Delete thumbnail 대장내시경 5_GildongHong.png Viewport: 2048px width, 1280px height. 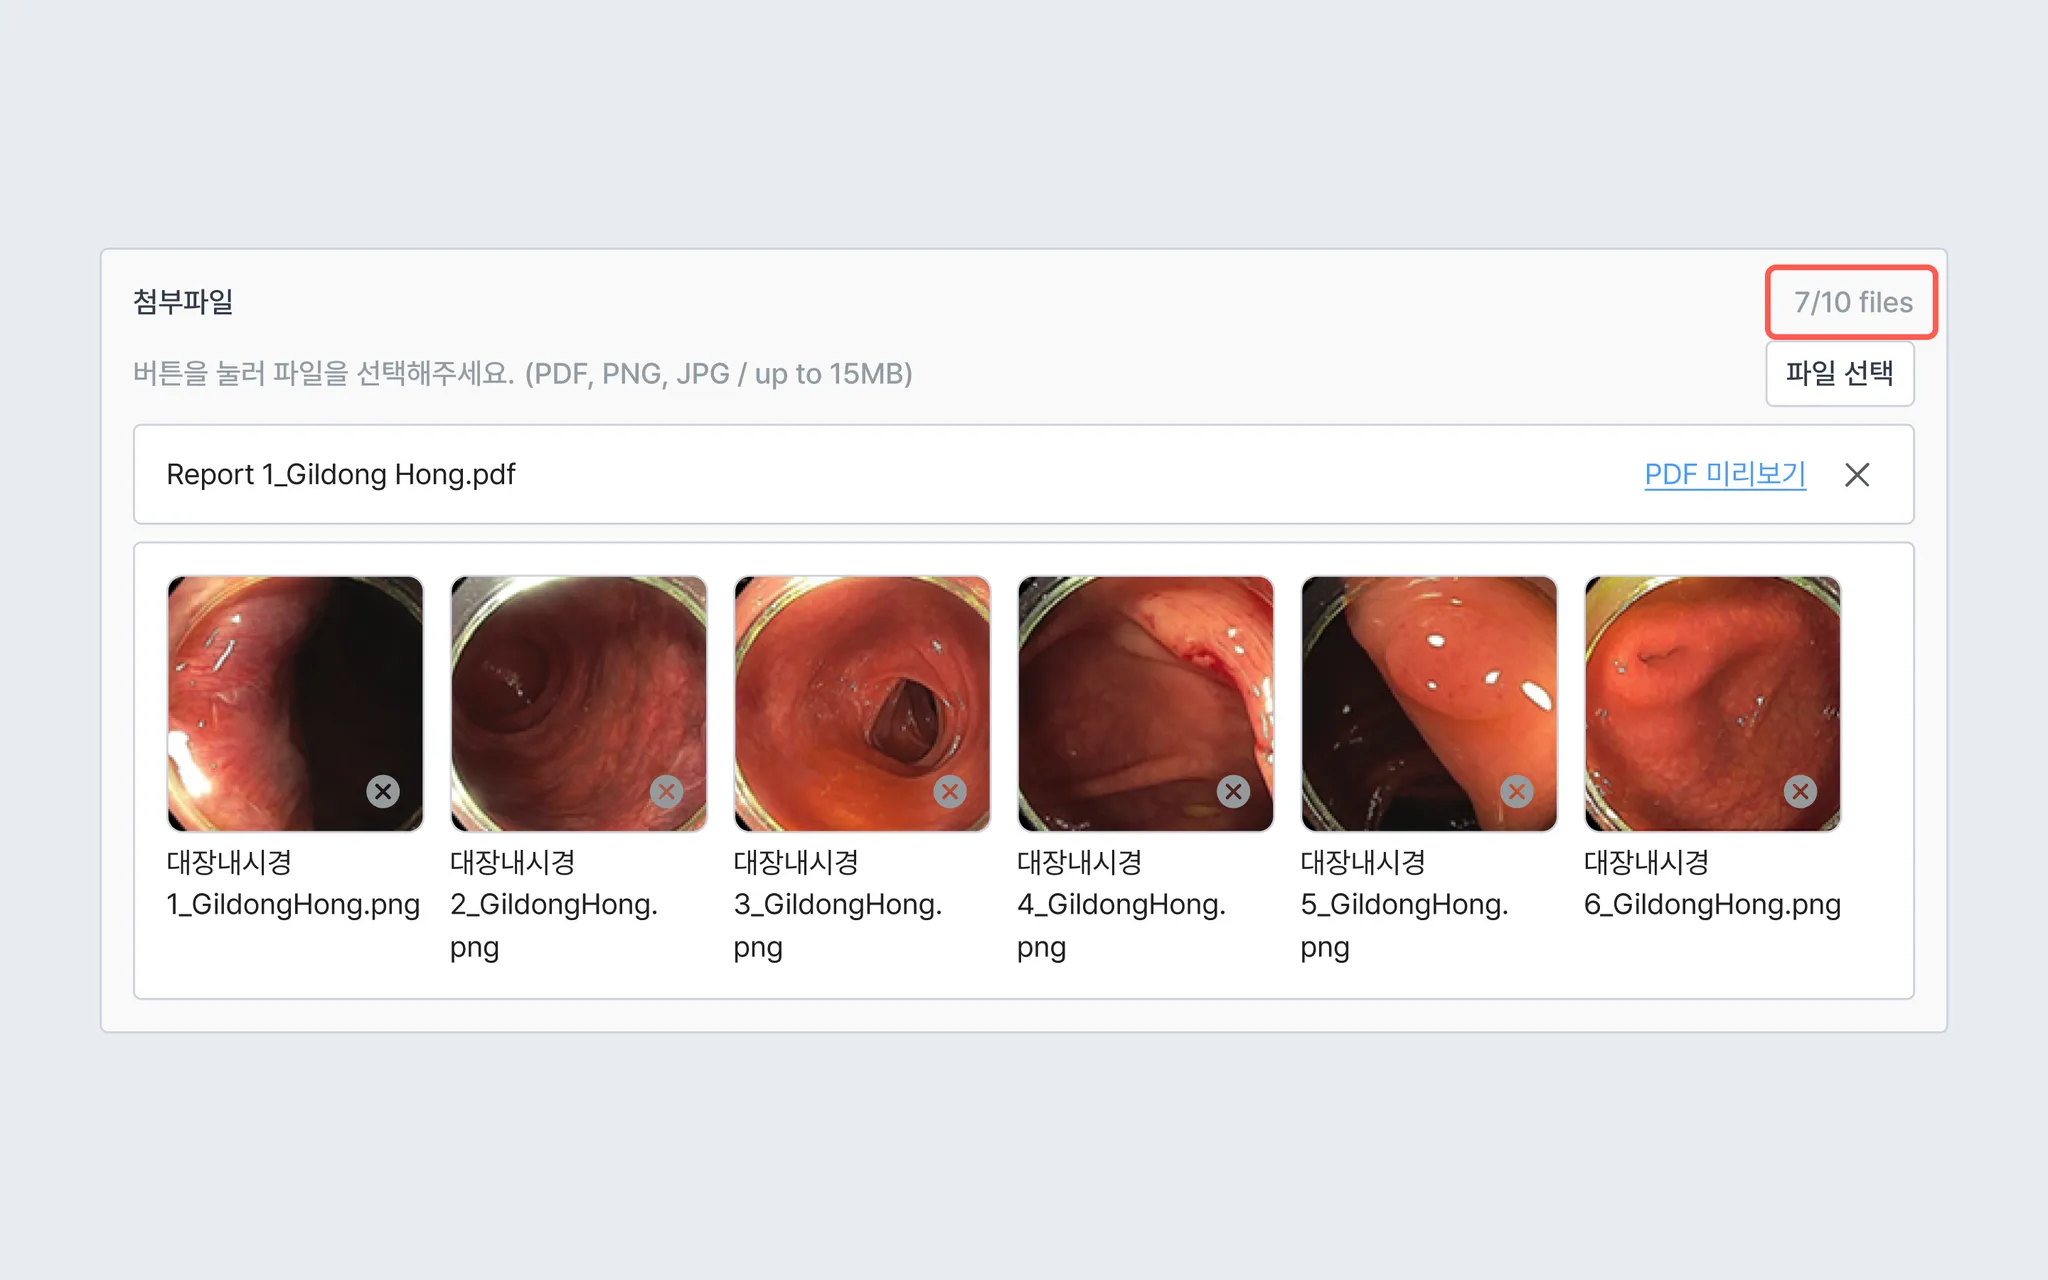click(1517, 792)
